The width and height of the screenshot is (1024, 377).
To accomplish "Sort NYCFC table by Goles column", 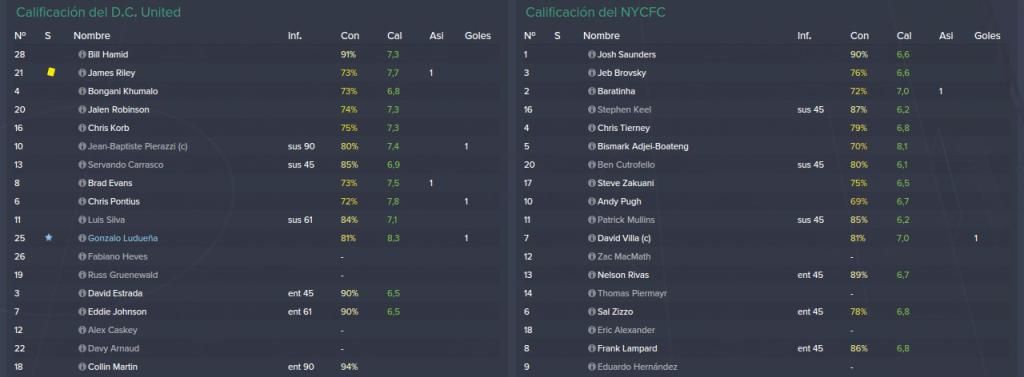I will [987, 36].
